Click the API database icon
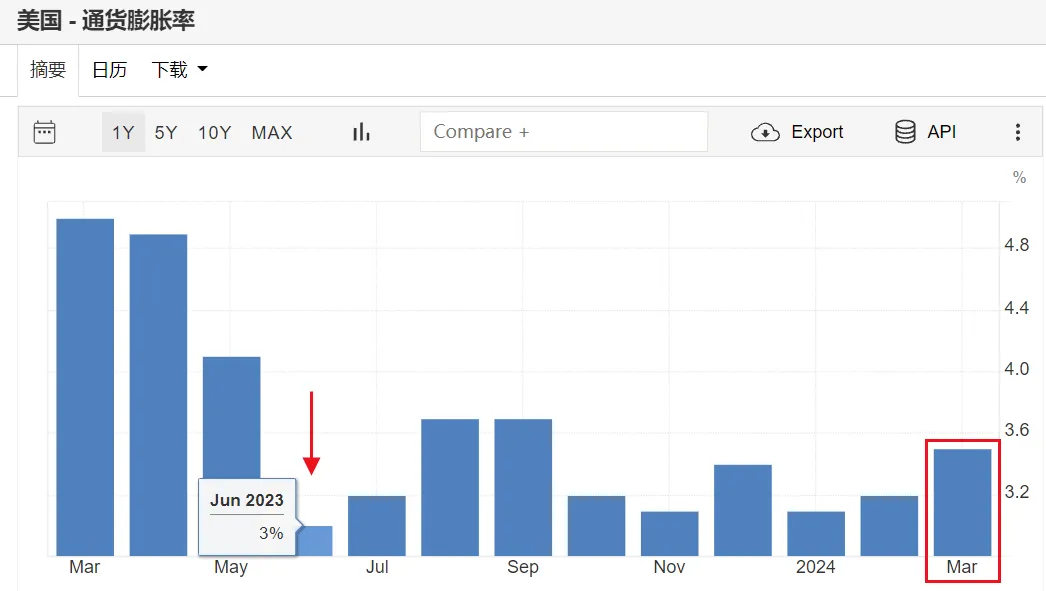 point(905,132)
